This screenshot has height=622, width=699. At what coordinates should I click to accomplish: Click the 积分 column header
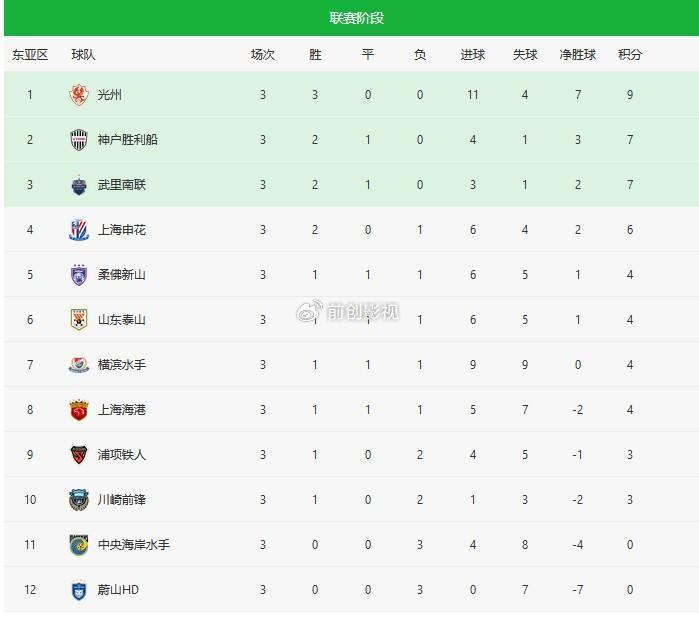pos(630,55)
